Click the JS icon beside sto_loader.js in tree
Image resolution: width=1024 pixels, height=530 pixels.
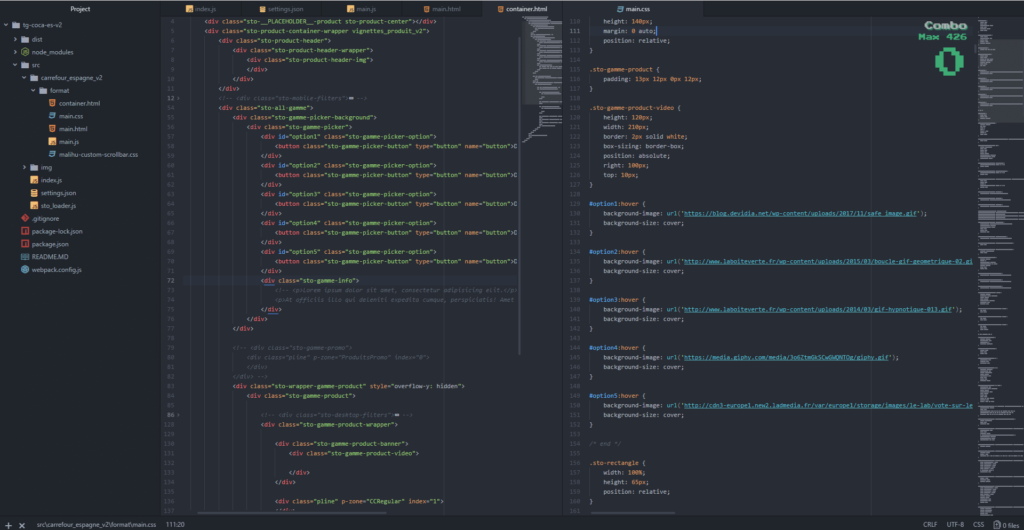[x=34, y=206]
